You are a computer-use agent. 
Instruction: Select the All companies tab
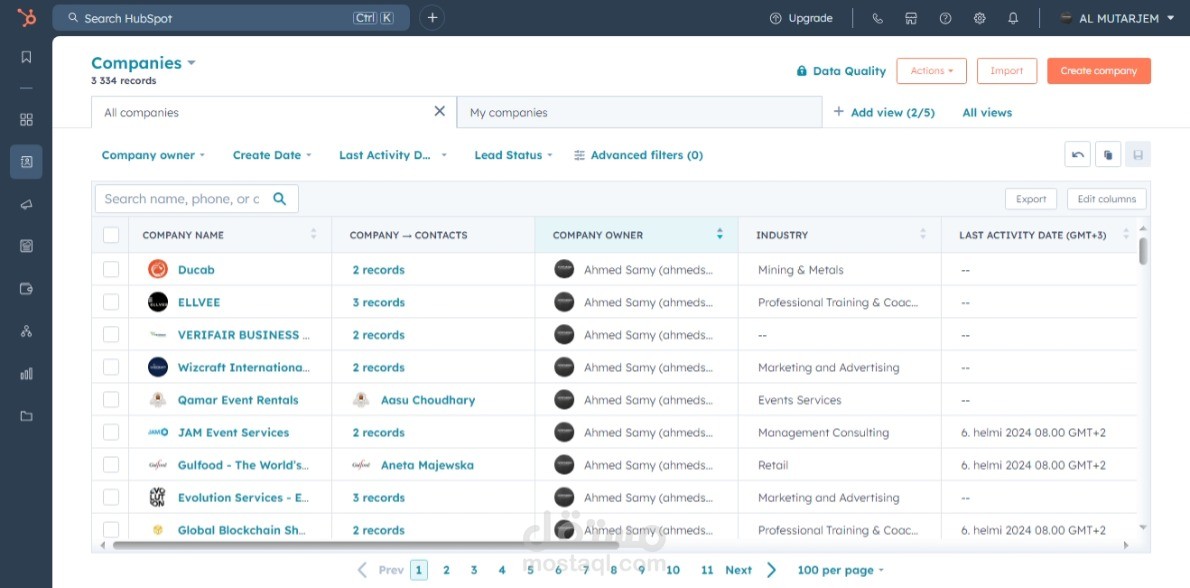[x=274, y=112]
